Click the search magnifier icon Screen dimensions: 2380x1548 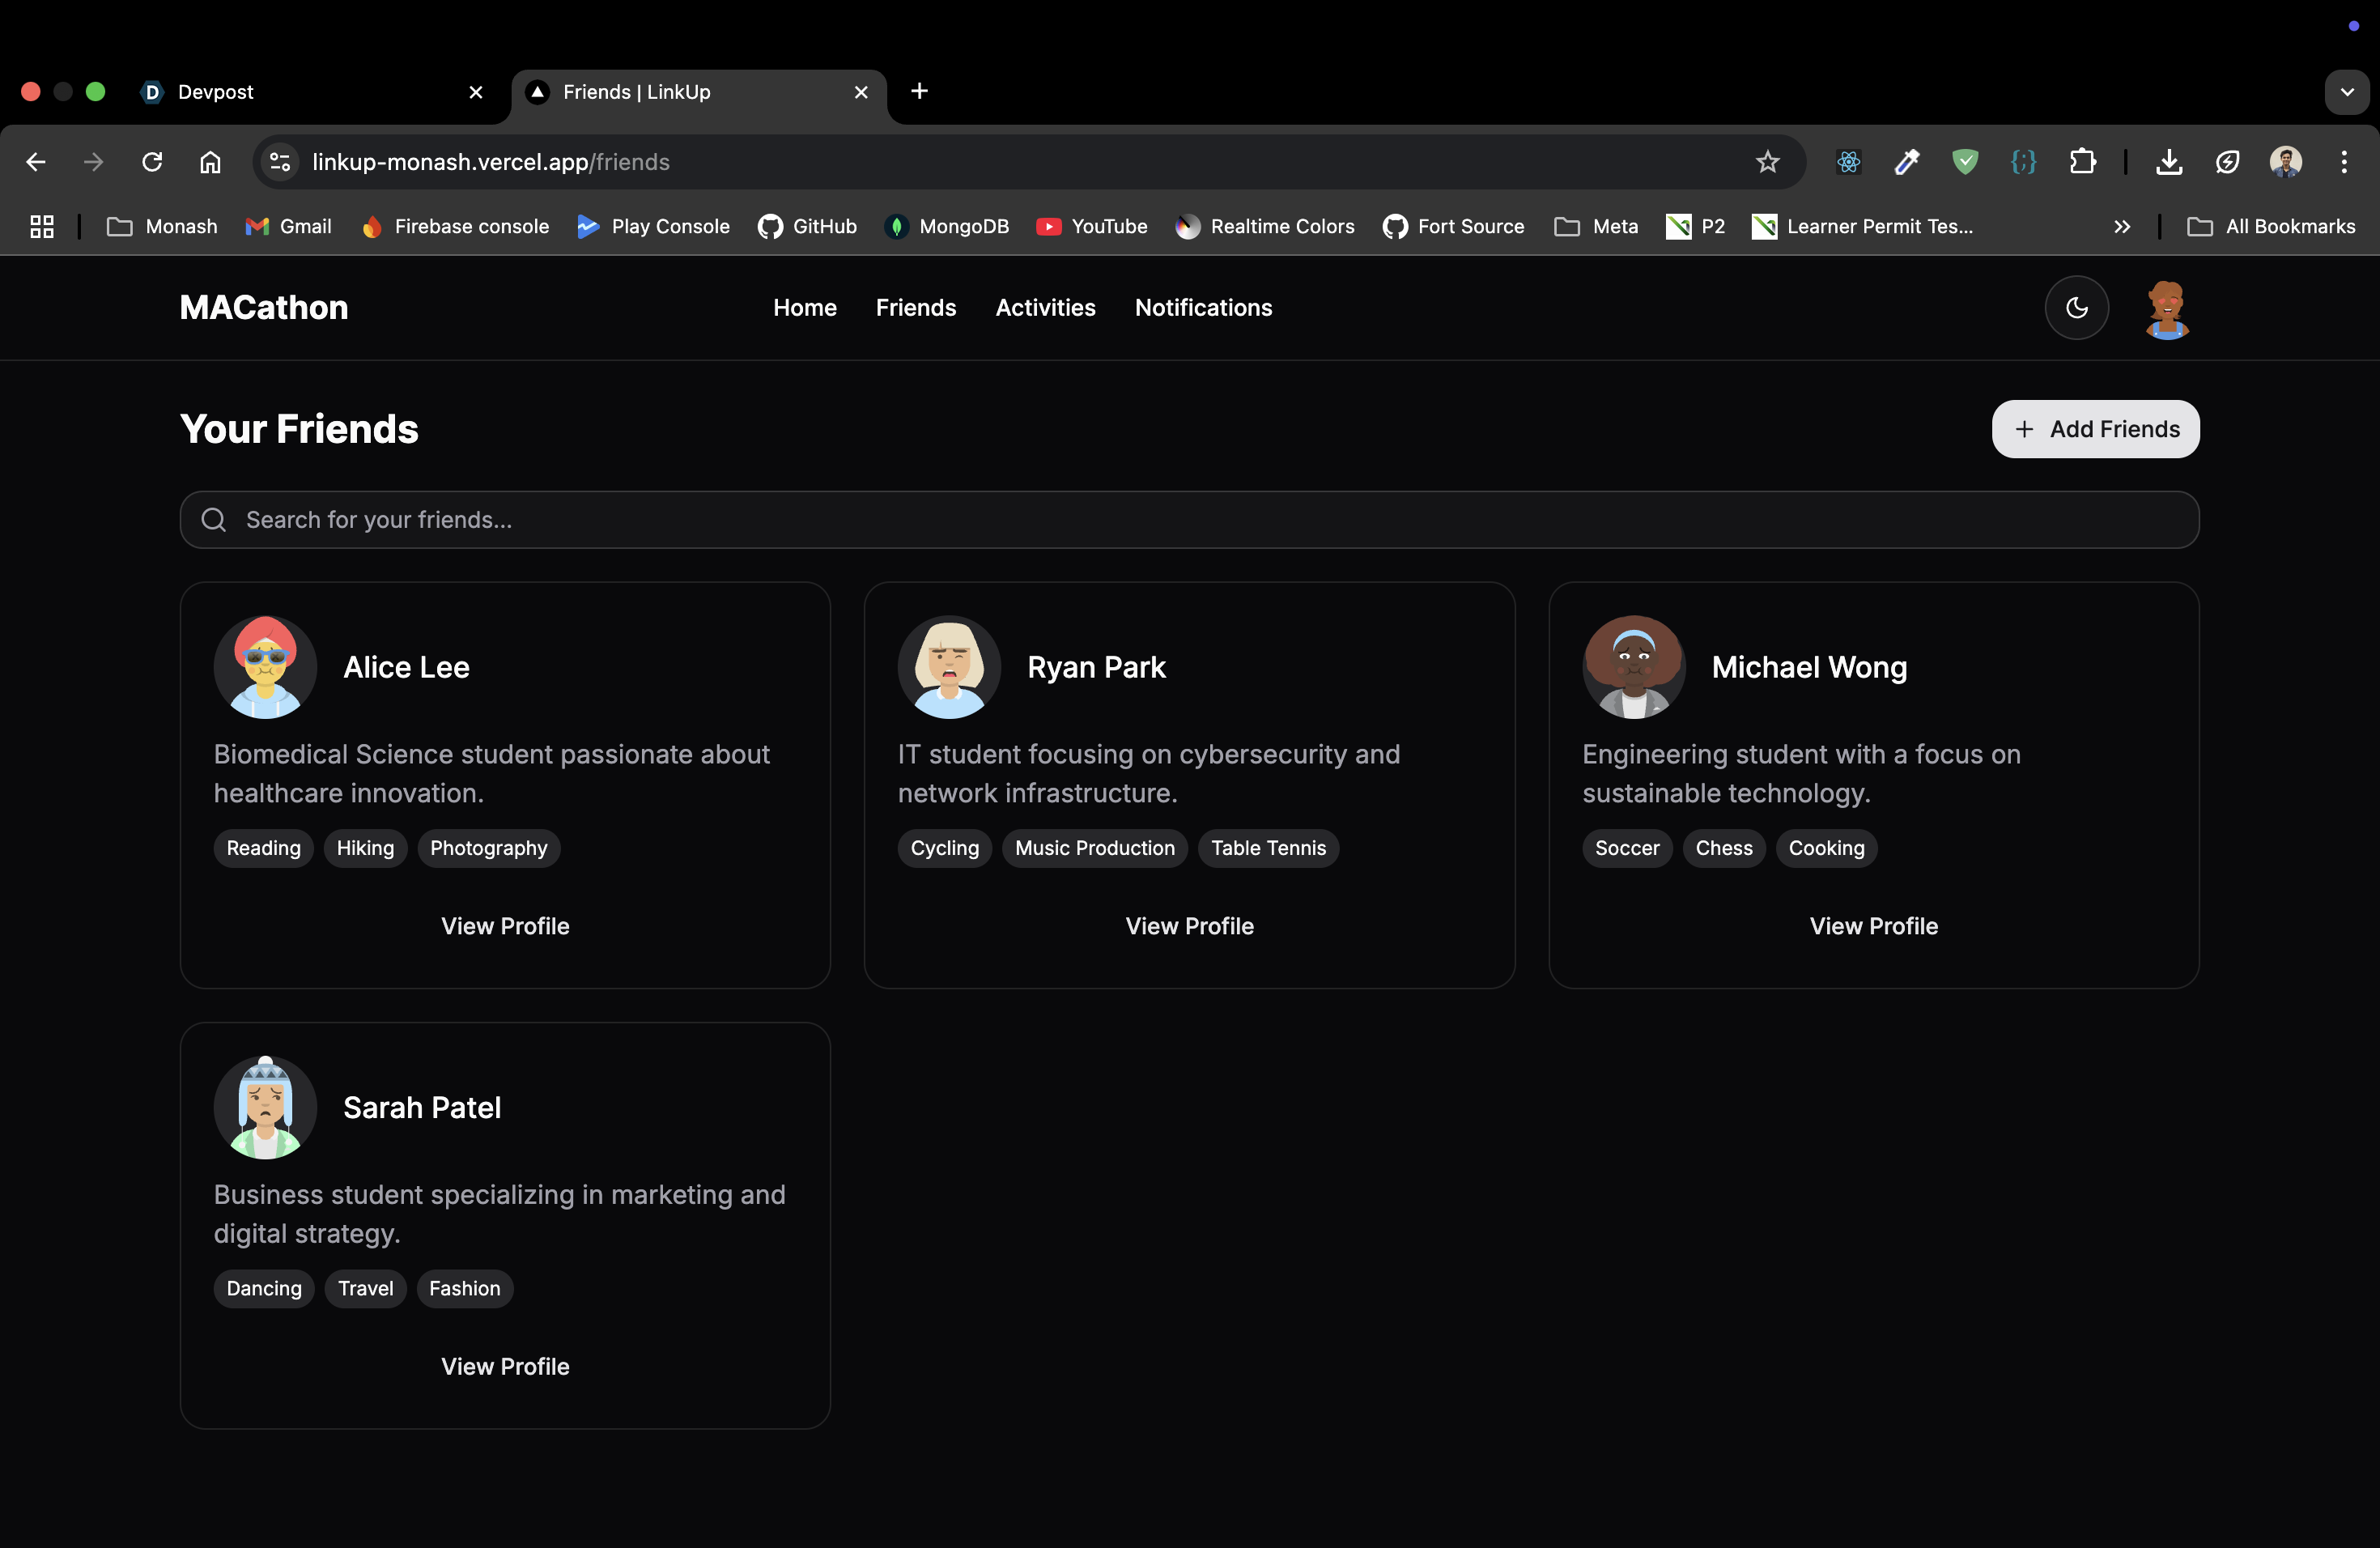(213, 520)
